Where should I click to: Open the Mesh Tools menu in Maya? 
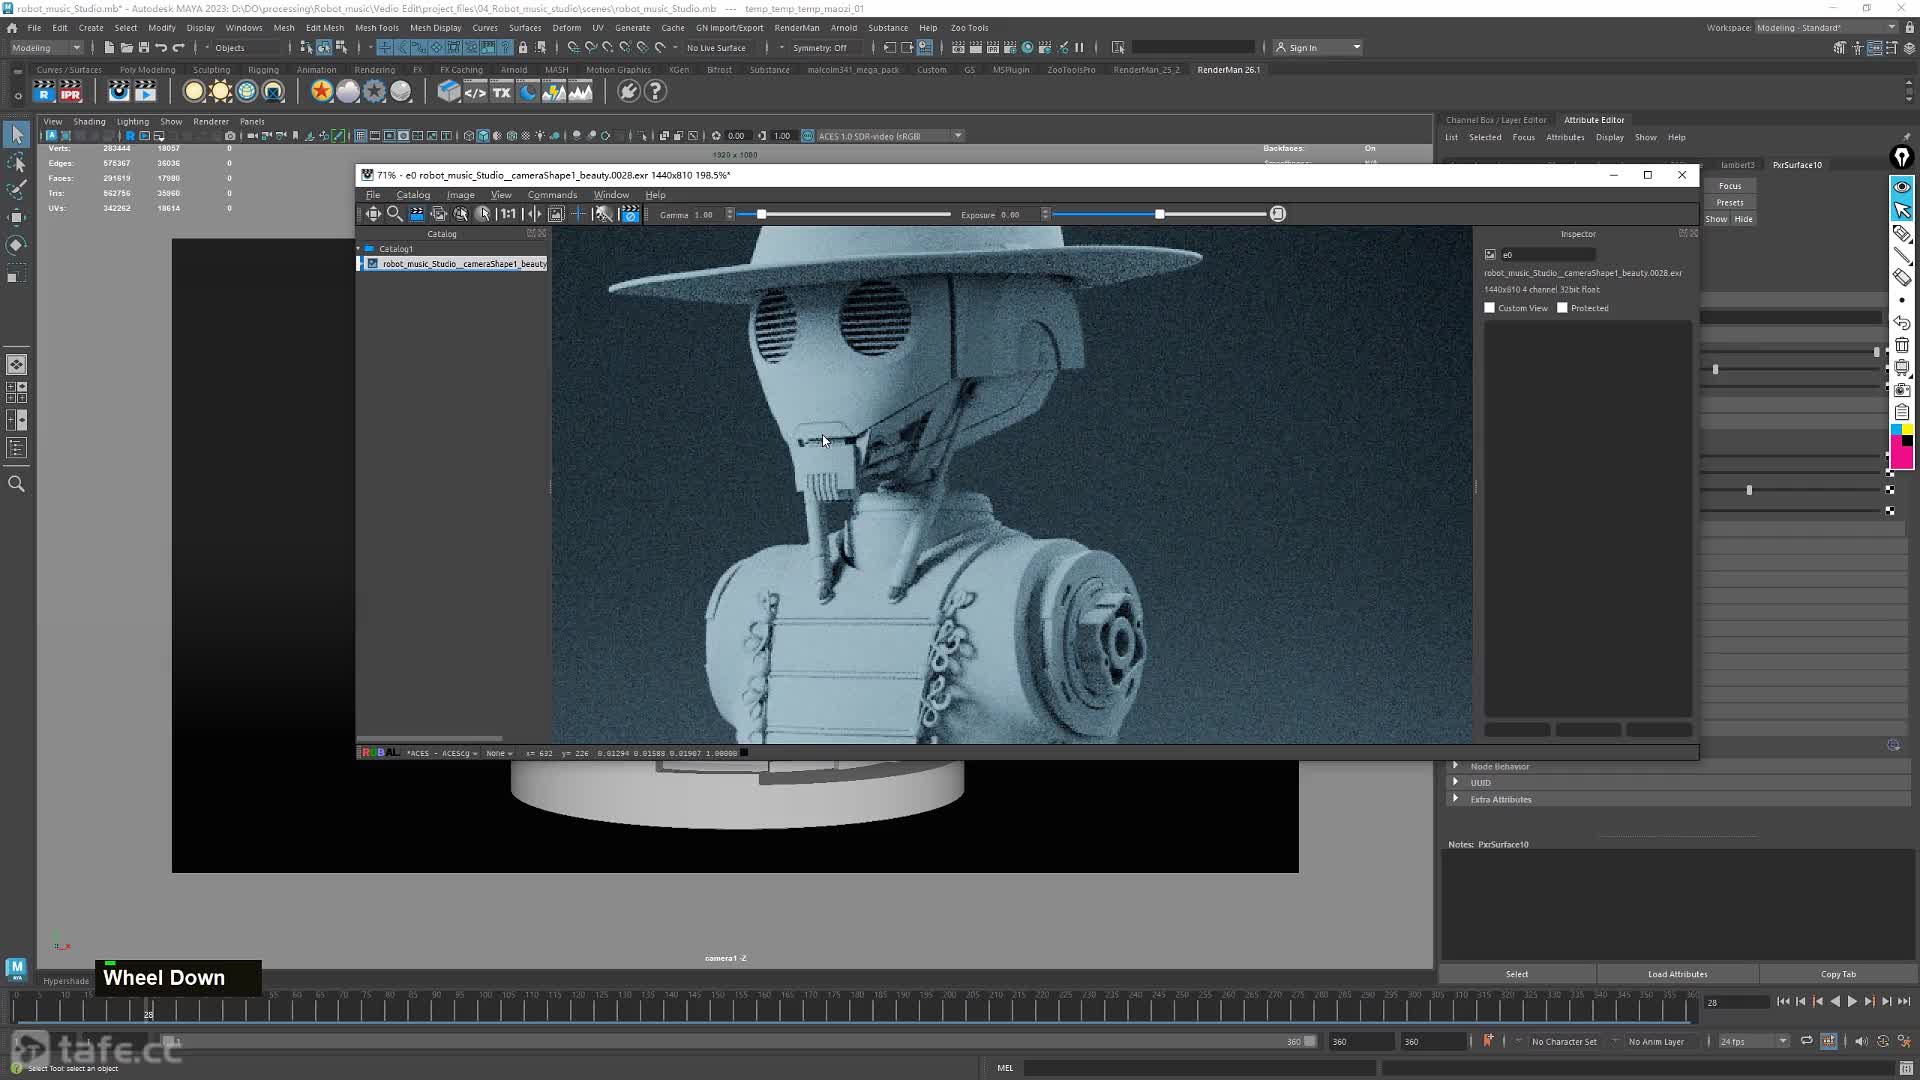point(377,28)
